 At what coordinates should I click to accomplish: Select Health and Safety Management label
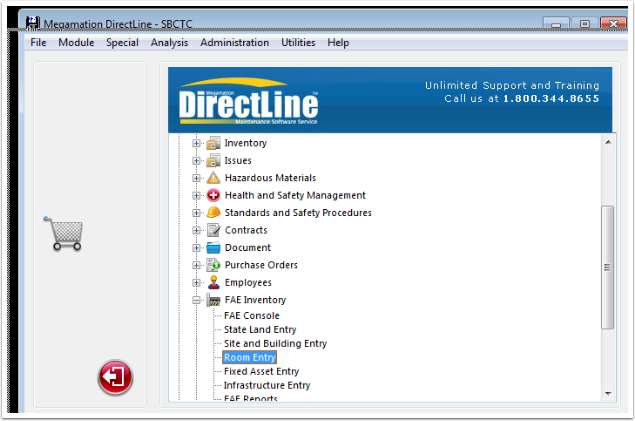(x=295, y=195)
